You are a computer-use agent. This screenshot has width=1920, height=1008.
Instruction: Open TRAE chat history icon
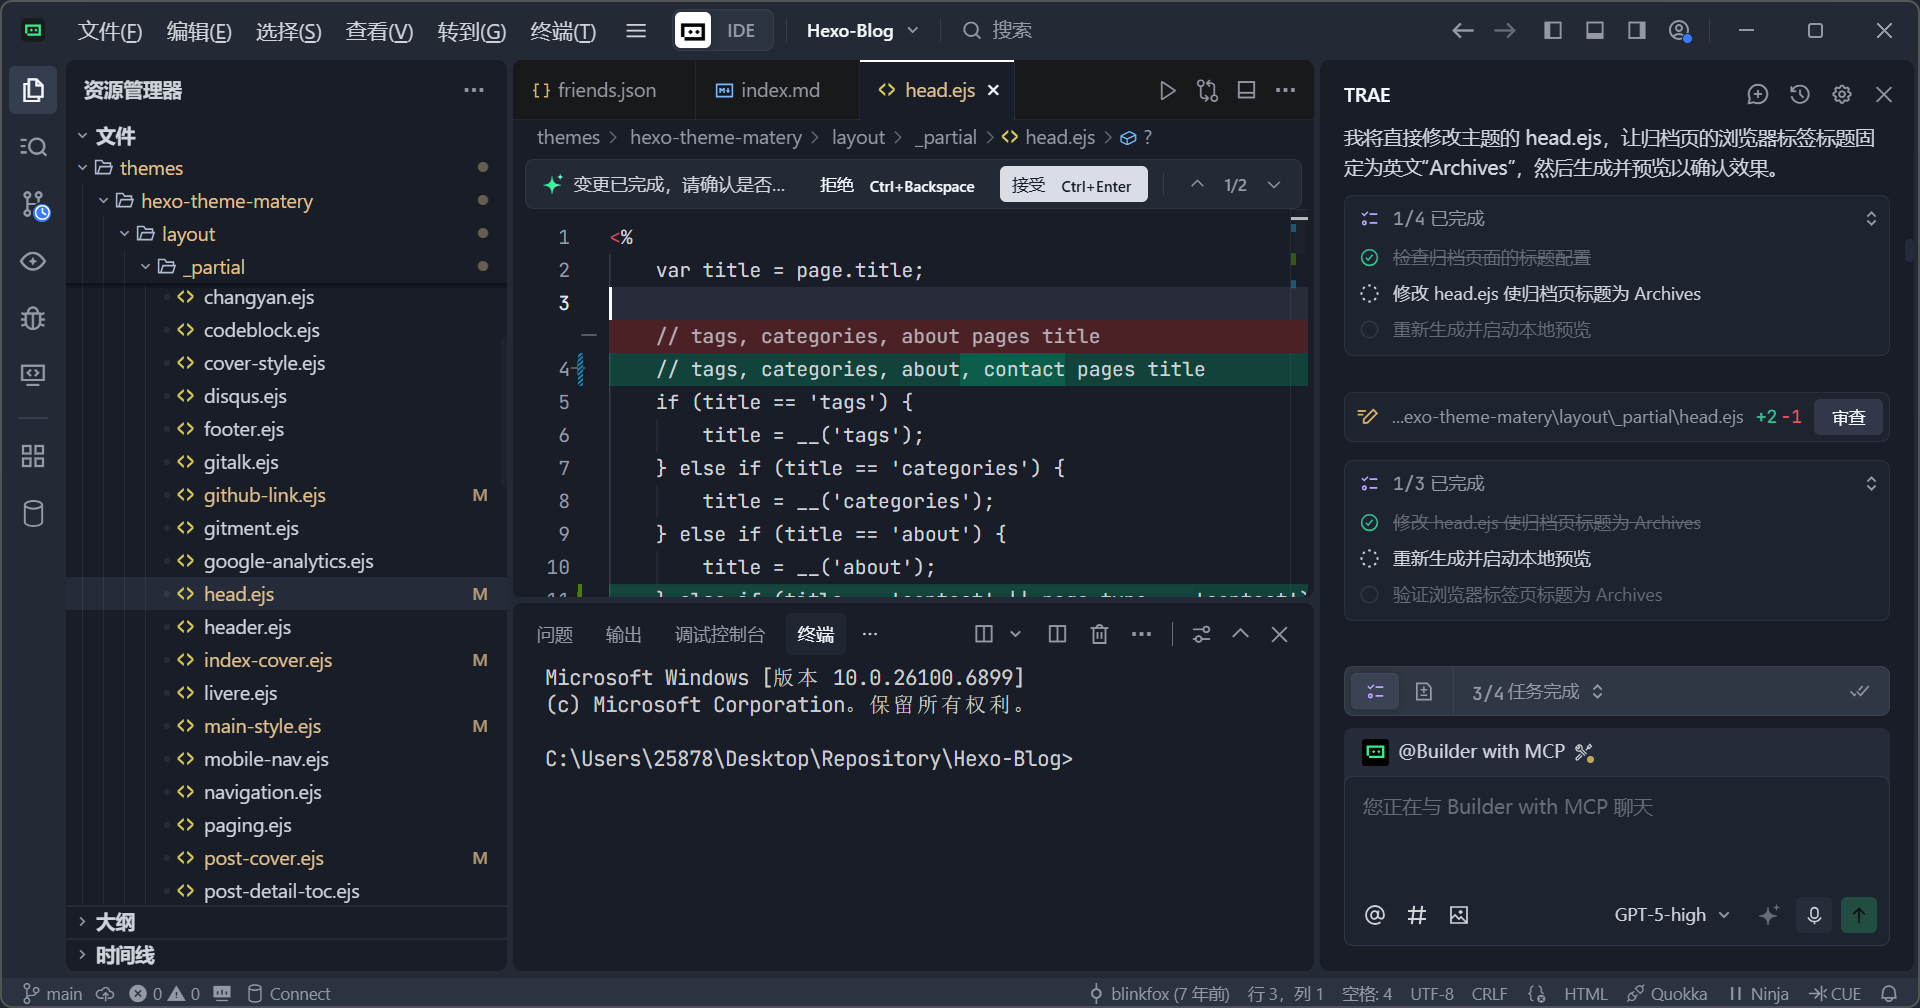(x=1800, y=94)
